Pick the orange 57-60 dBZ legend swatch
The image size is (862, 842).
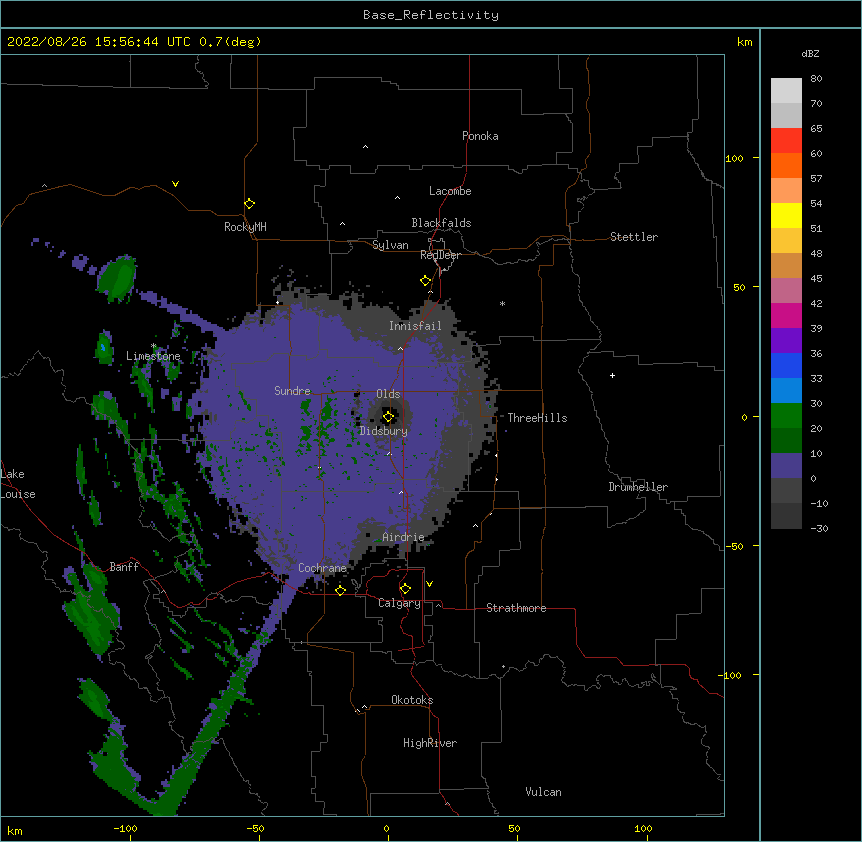click(786, 165)
